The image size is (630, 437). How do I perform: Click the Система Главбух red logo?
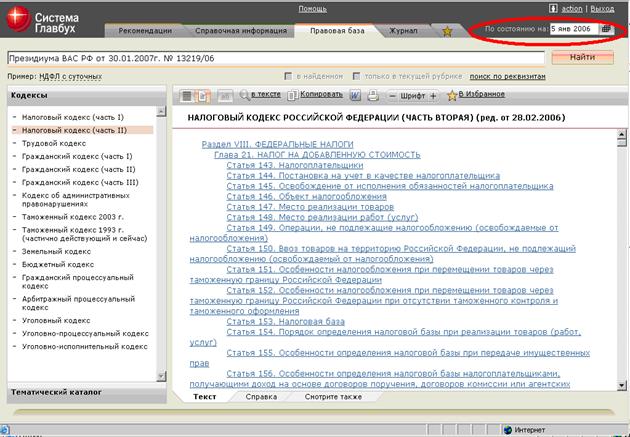18,19
